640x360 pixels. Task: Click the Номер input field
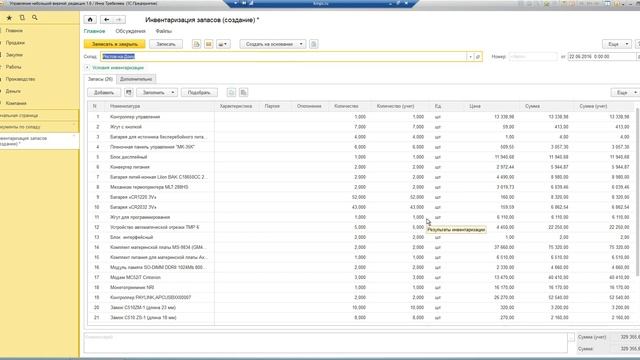click(533, 57)
